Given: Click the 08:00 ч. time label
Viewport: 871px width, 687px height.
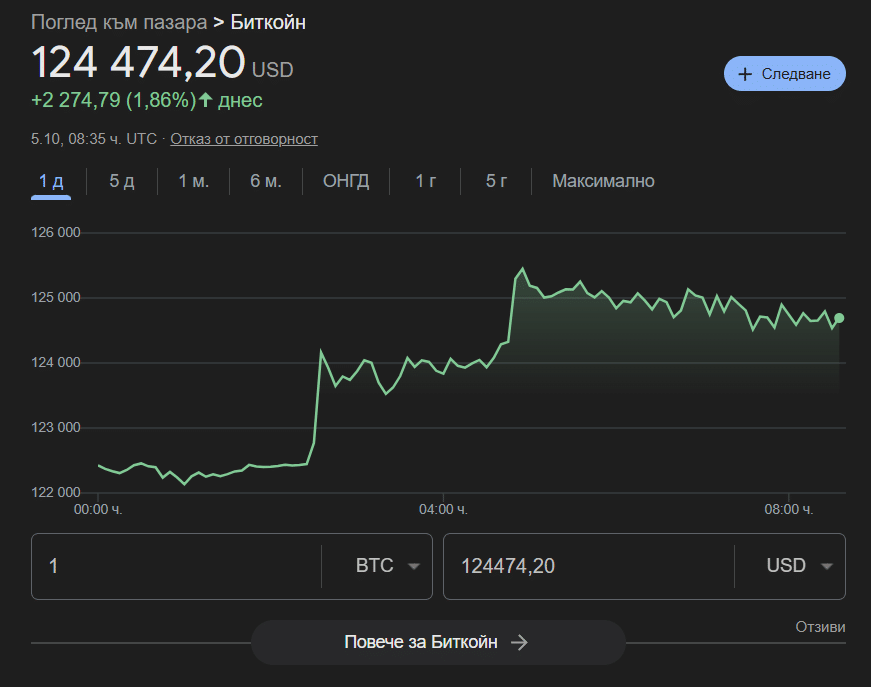Looking at the screenshot, I should coord(789,509).
